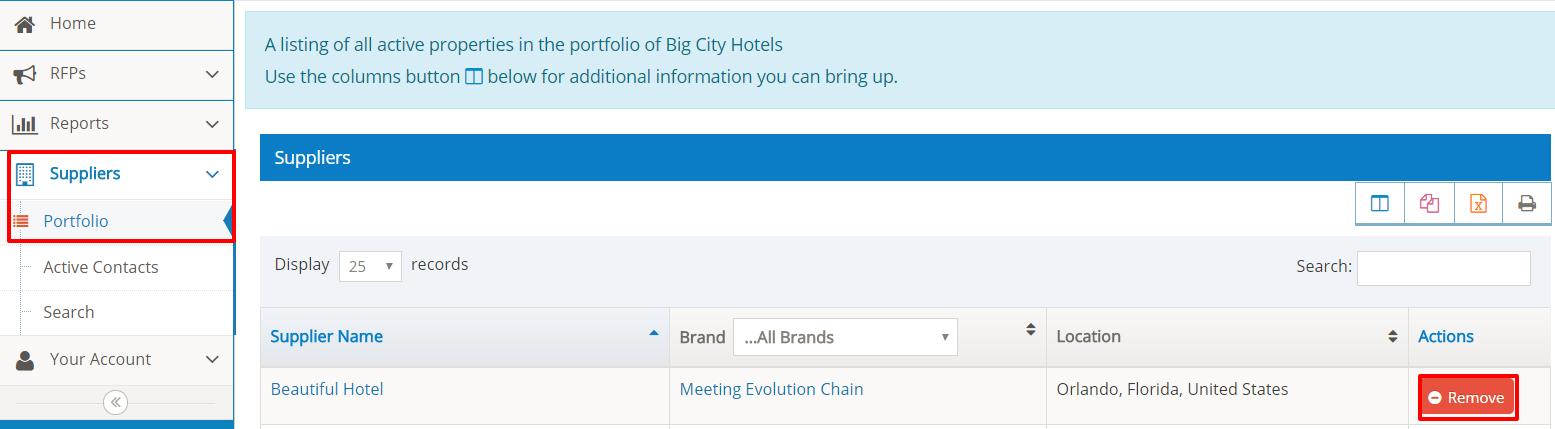Export the table with the Excel icon
The width and height of the screenshot is (1555, 429).
pyautogui.click(x=1478, y=204)
